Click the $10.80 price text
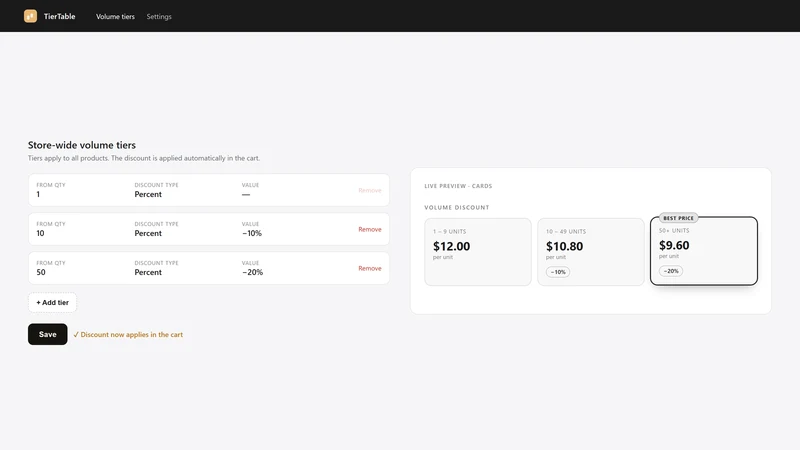The height and width of the screenshot is (450, 800). (564, 246)
